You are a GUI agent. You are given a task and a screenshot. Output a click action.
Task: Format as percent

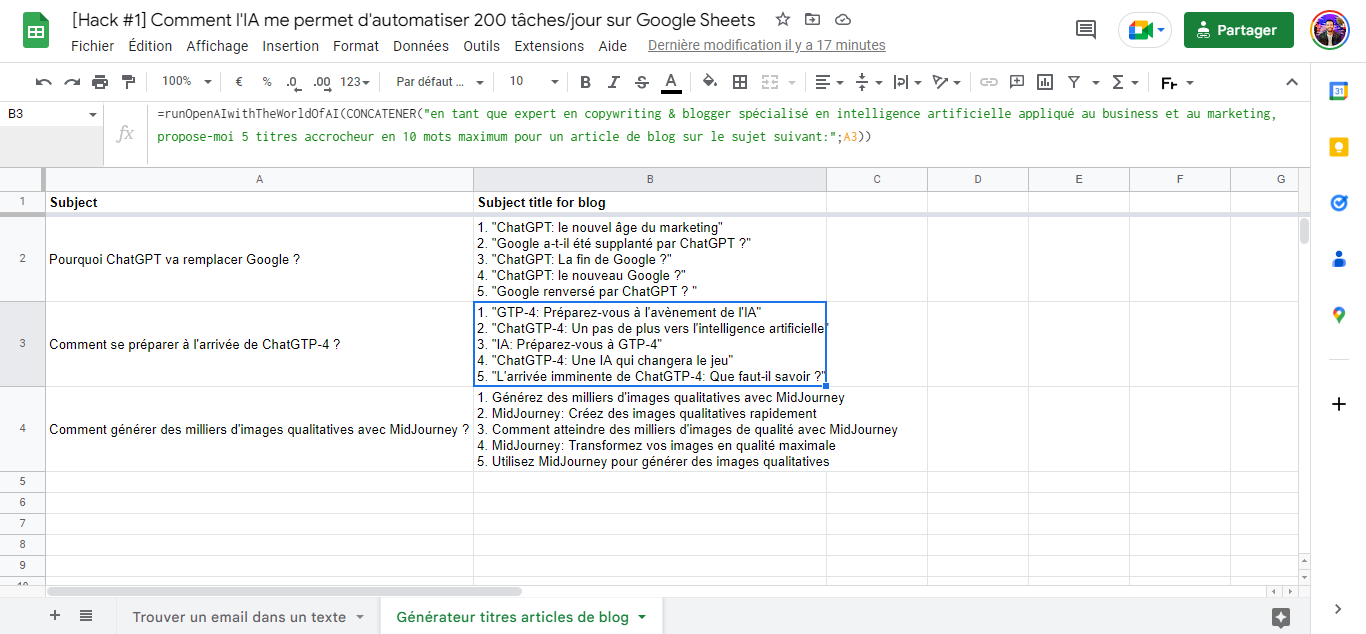pos(267,82)
